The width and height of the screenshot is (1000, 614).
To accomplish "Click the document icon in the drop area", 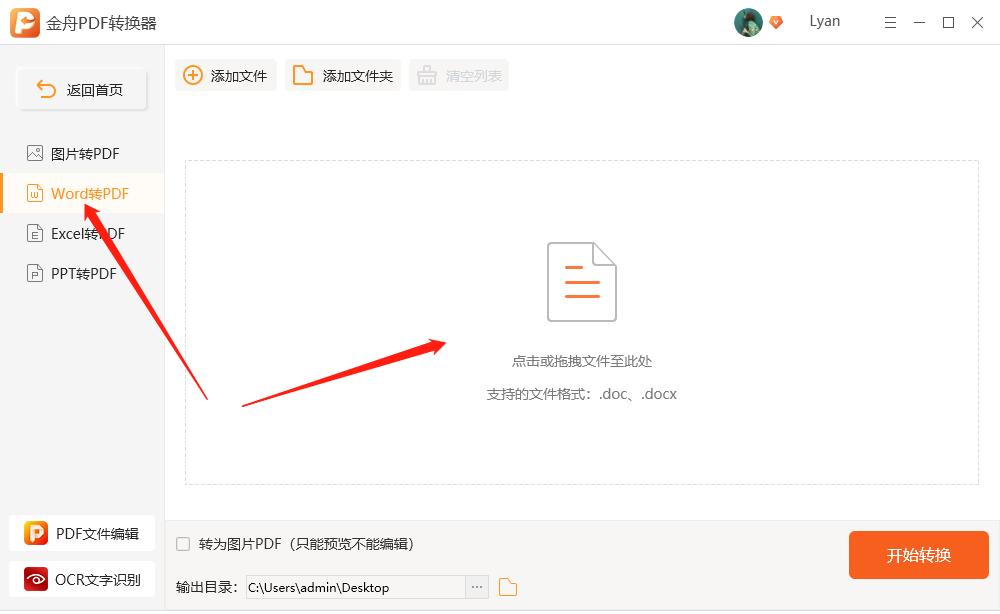I will [582, 281].
